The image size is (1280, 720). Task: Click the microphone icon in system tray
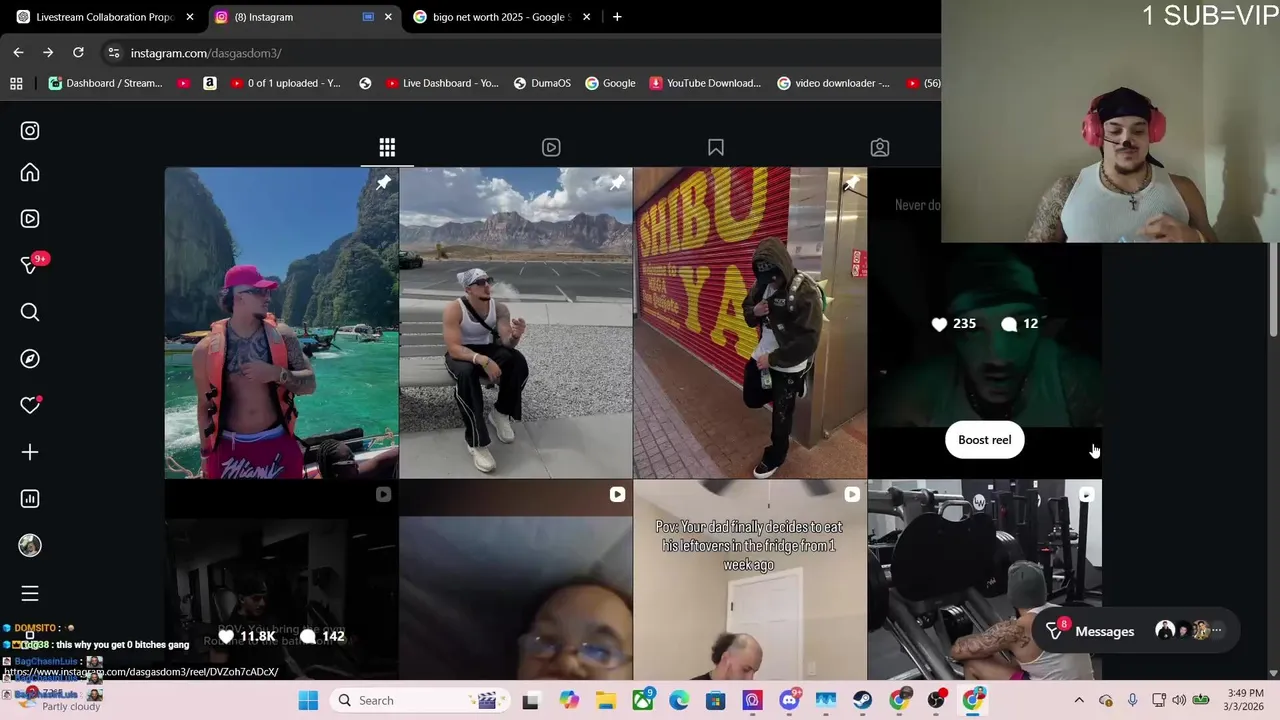tap(1132, 700)
